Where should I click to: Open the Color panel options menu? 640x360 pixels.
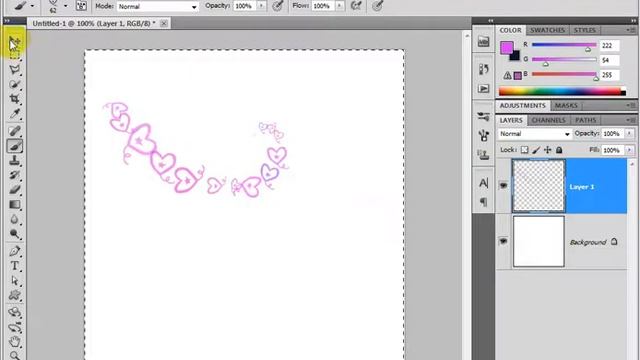tap(631, 30)
